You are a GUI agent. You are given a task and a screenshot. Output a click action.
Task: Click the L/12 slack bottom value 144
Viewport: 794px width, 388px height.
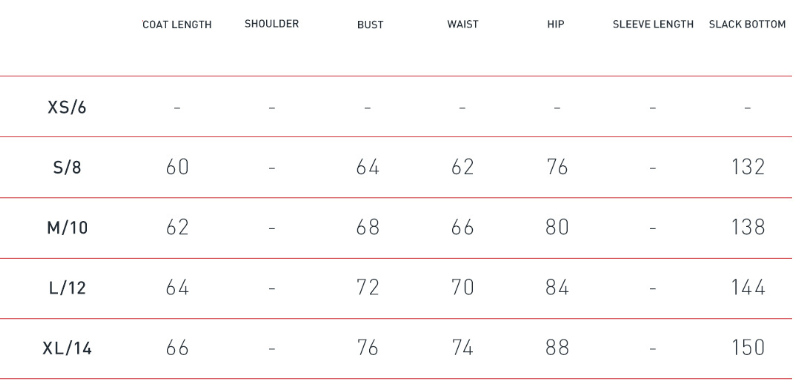tap(748, 288)
